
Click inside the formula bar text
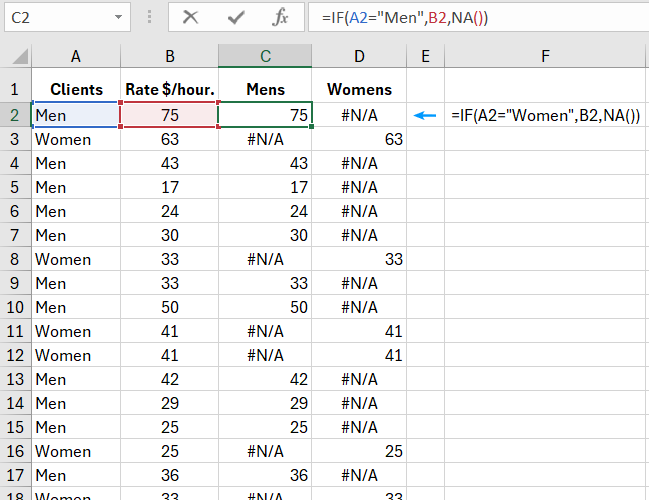[x=480, y=17]
